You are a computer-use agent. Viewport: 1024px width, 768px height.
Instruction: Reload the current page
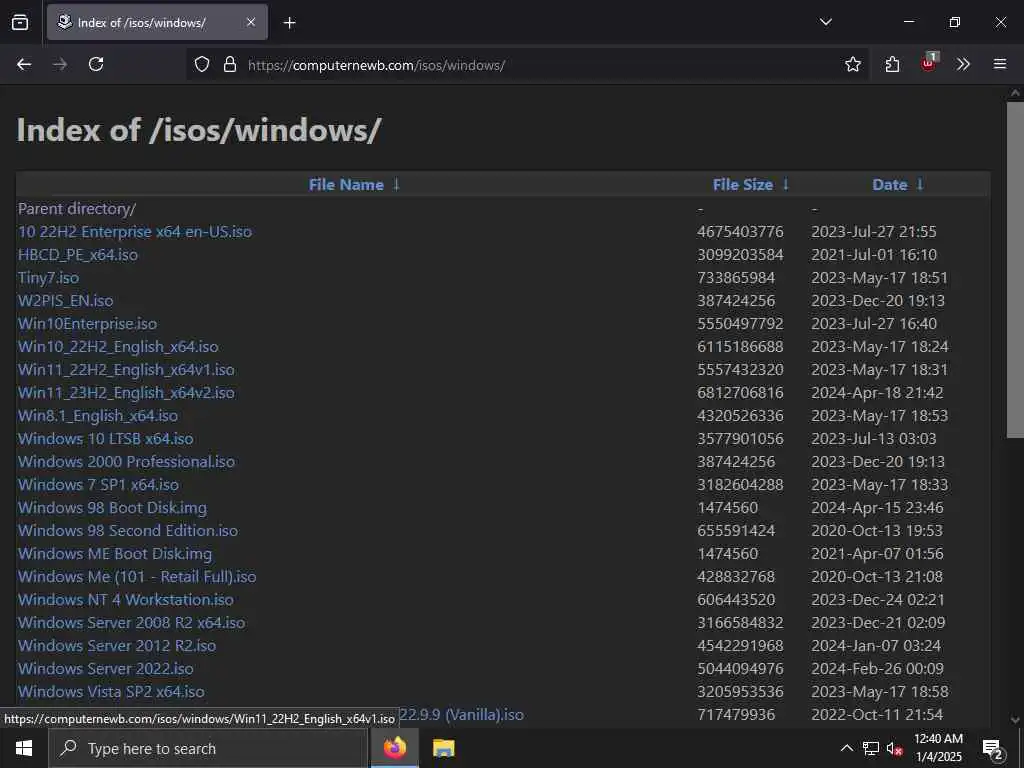[x=96, y=64]
